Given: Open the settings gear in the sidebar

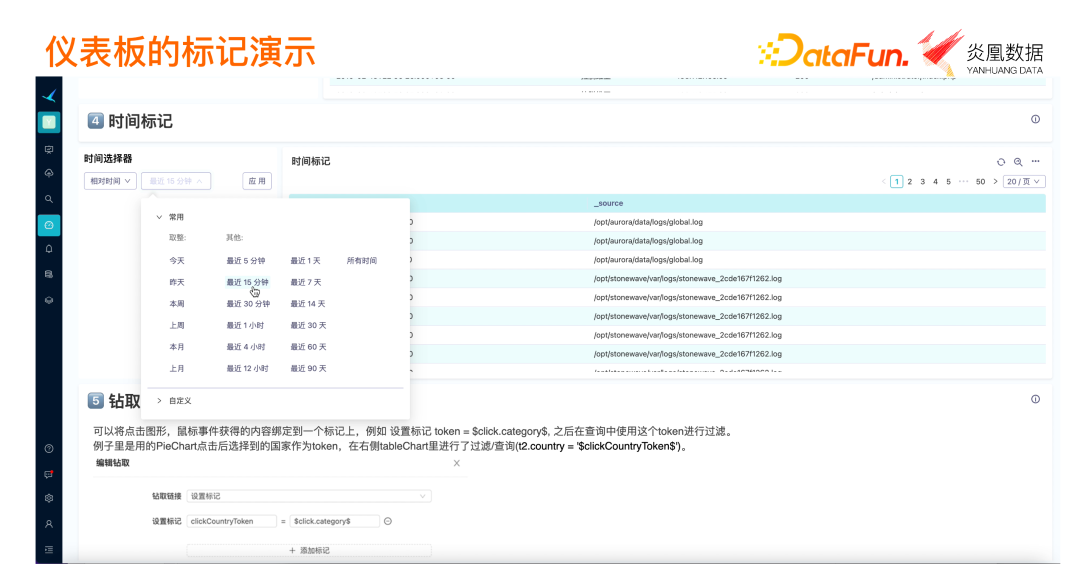Looking at the screenshot, I should (49, 498).
